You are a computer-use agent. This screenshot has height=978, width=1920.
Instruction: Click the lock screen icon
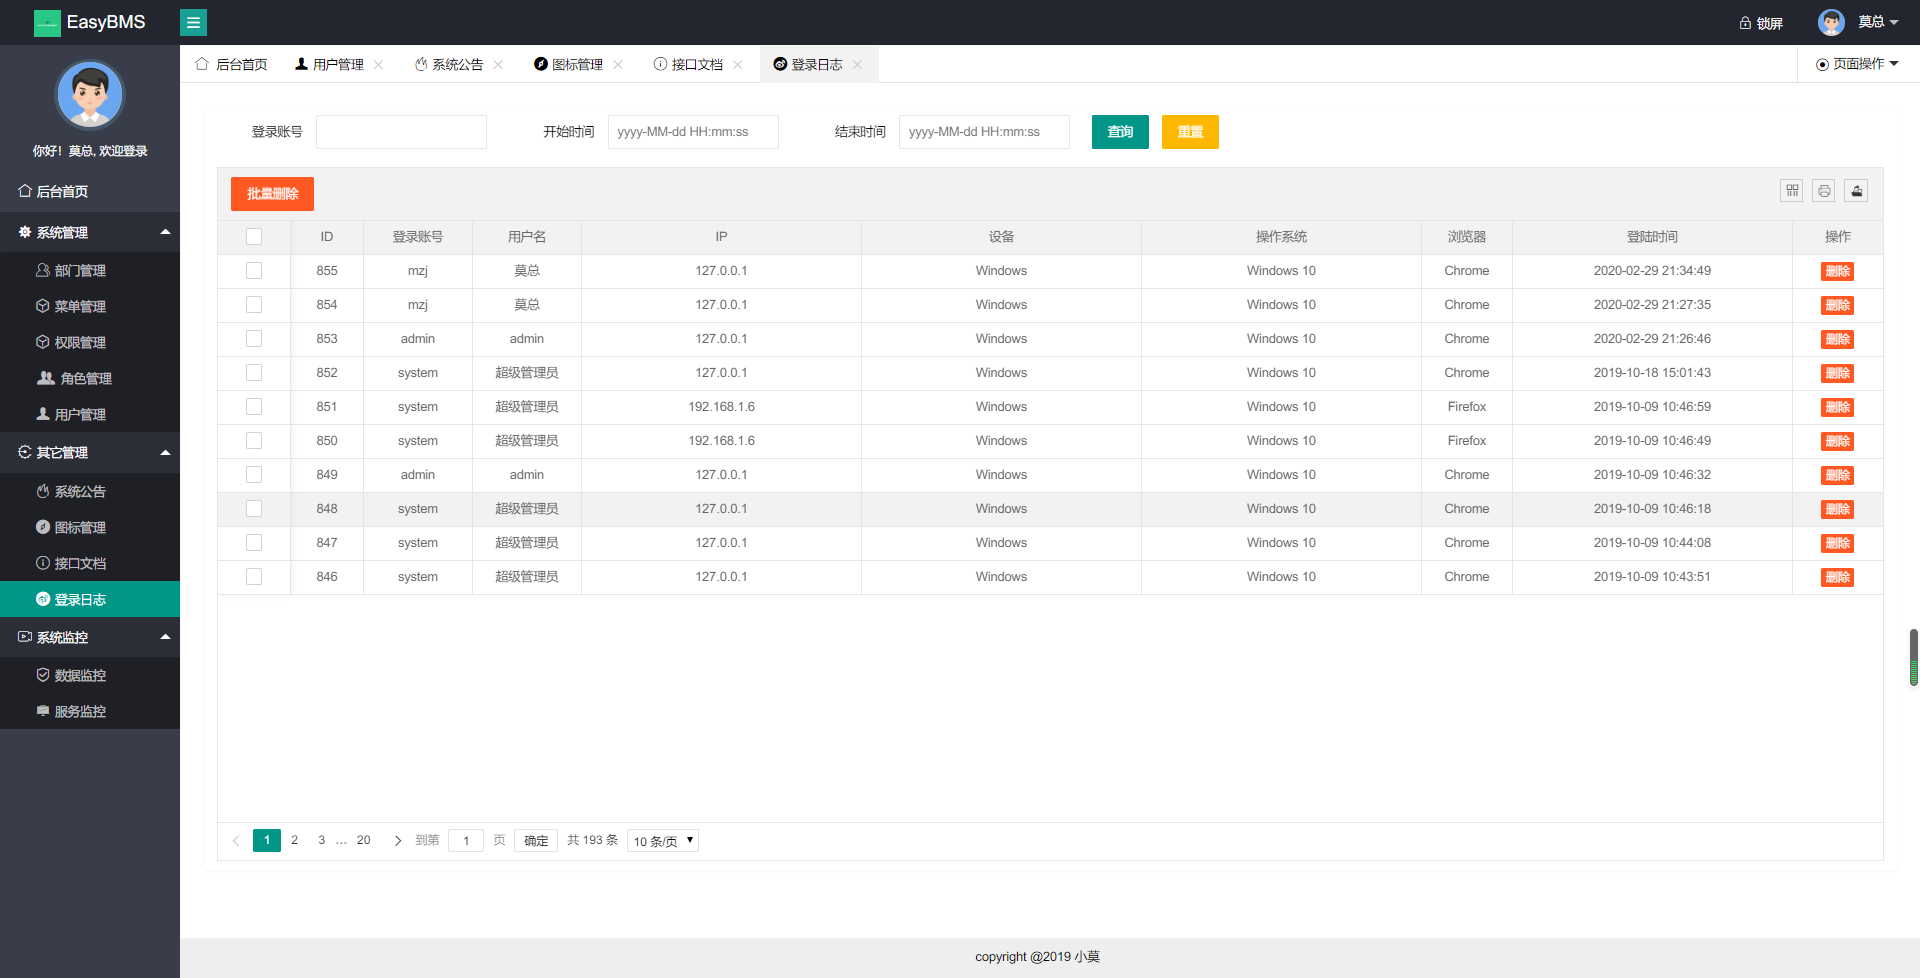1745,23
